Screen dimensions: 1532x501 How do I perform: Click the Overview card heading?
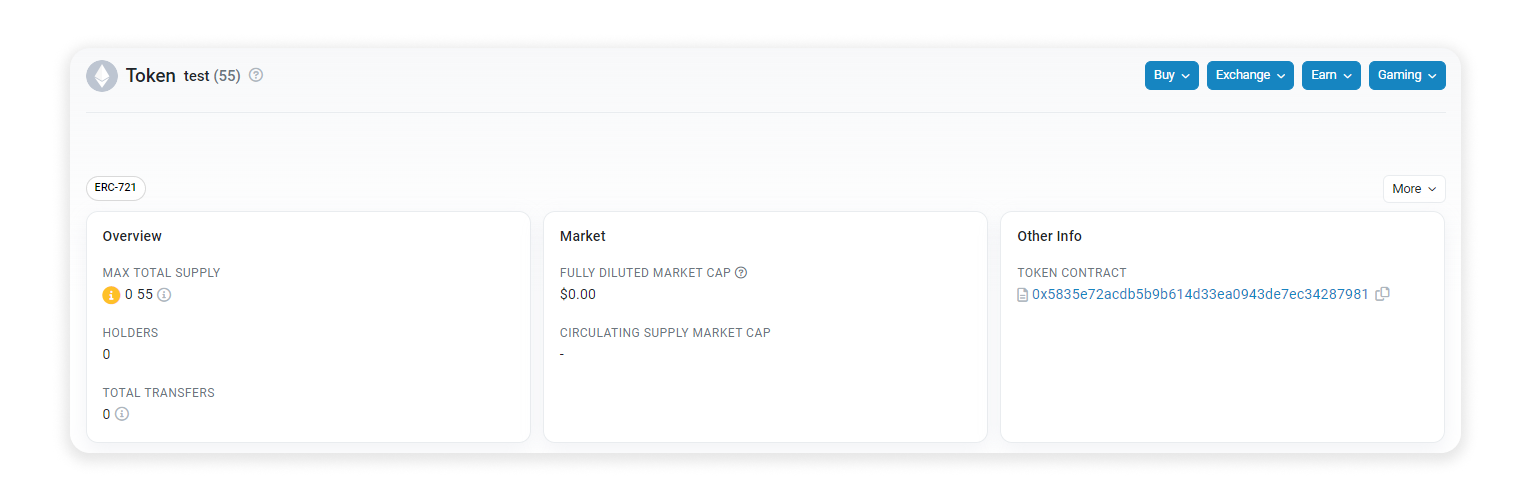(132, 236)
